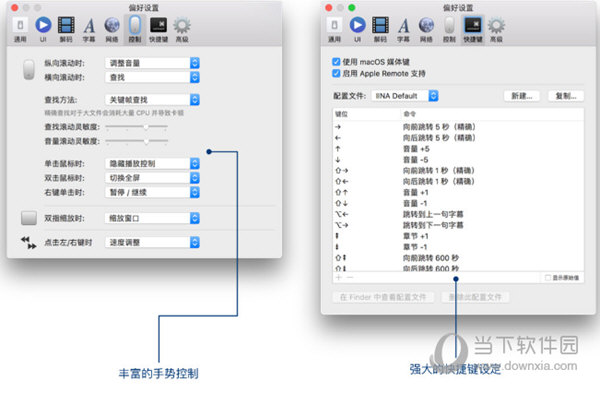The height and width of the screenshot is (393, 600).
Task: Toggle 启用 Apple Remote 支持 checkbox
Action: pyautogui.click(x=336, y=73)
